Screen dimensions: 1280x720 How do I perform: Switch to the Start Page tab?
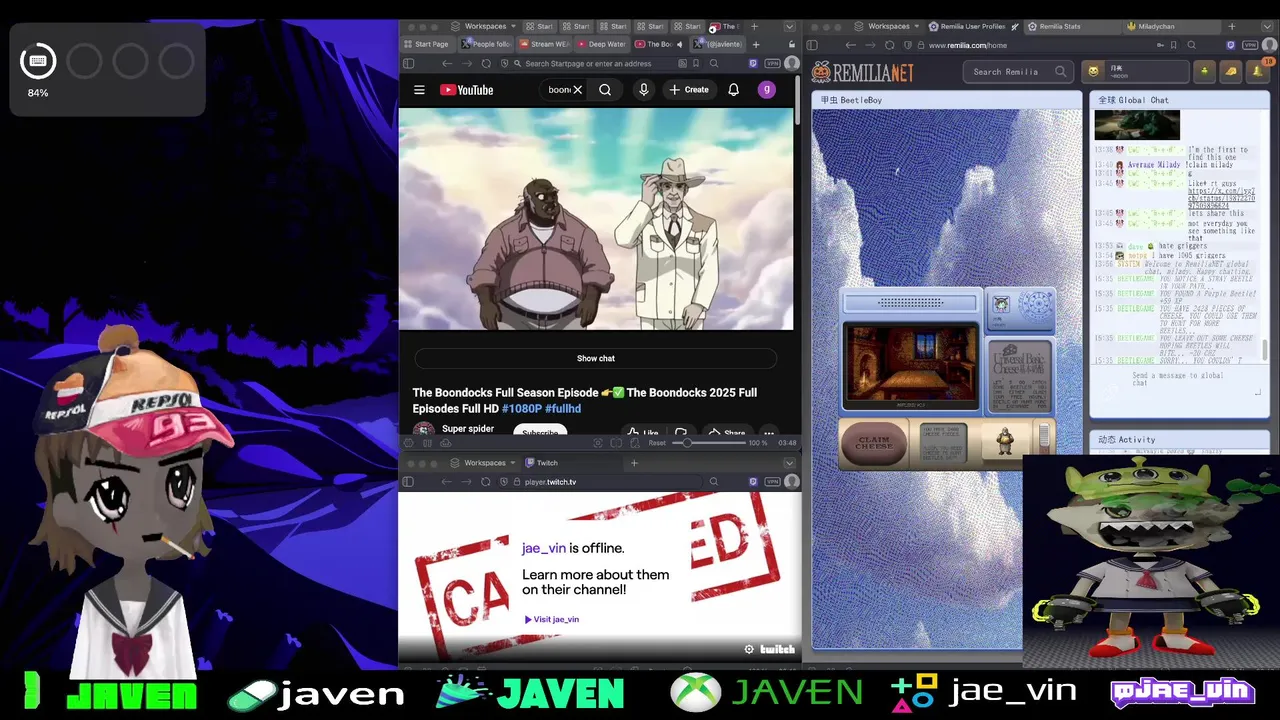pyautogui.click(x=427, y=44)
